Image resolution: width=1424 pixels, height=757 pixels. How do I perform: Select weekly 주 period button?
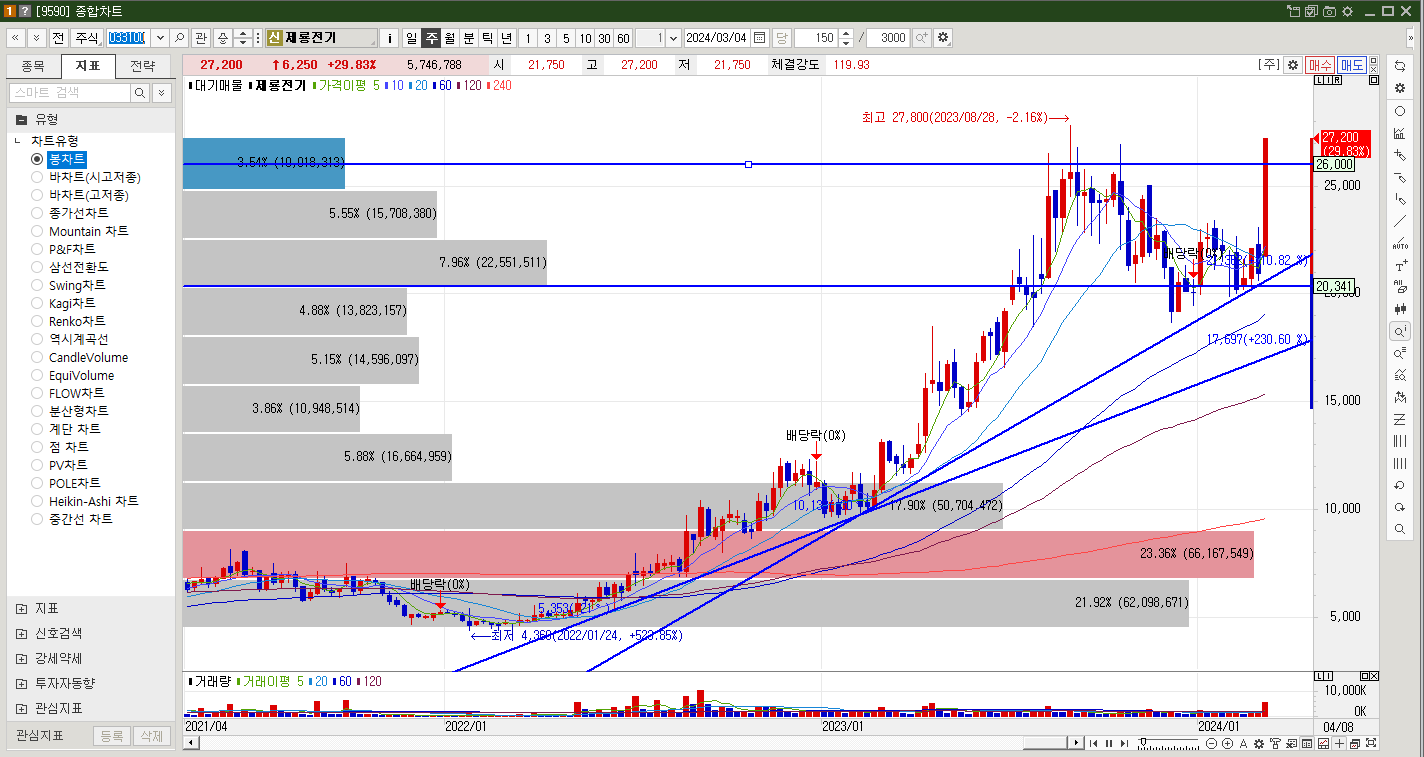coord(431,38)
